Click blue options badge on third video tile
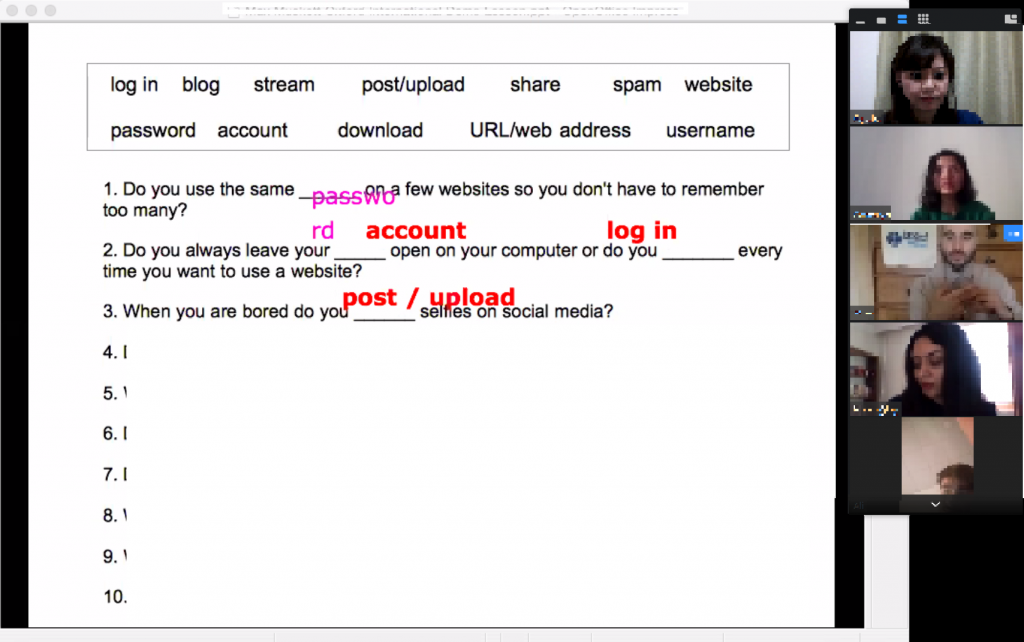 [1012, 234]
